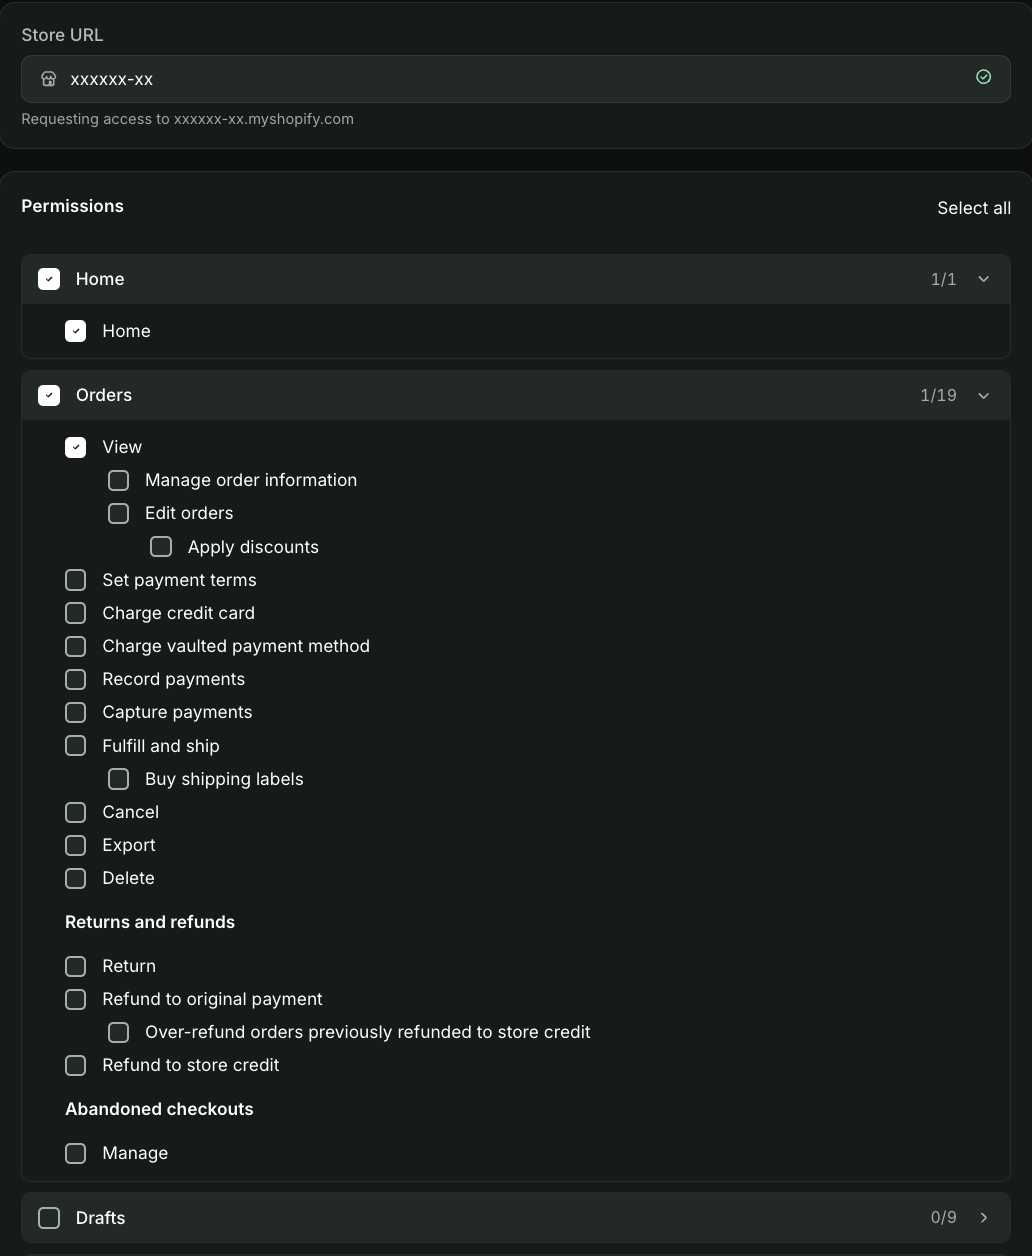Screen dimensions: 1032x1256
Task: Click the Returns and refunds heading
Action: (x=150, y=922)
